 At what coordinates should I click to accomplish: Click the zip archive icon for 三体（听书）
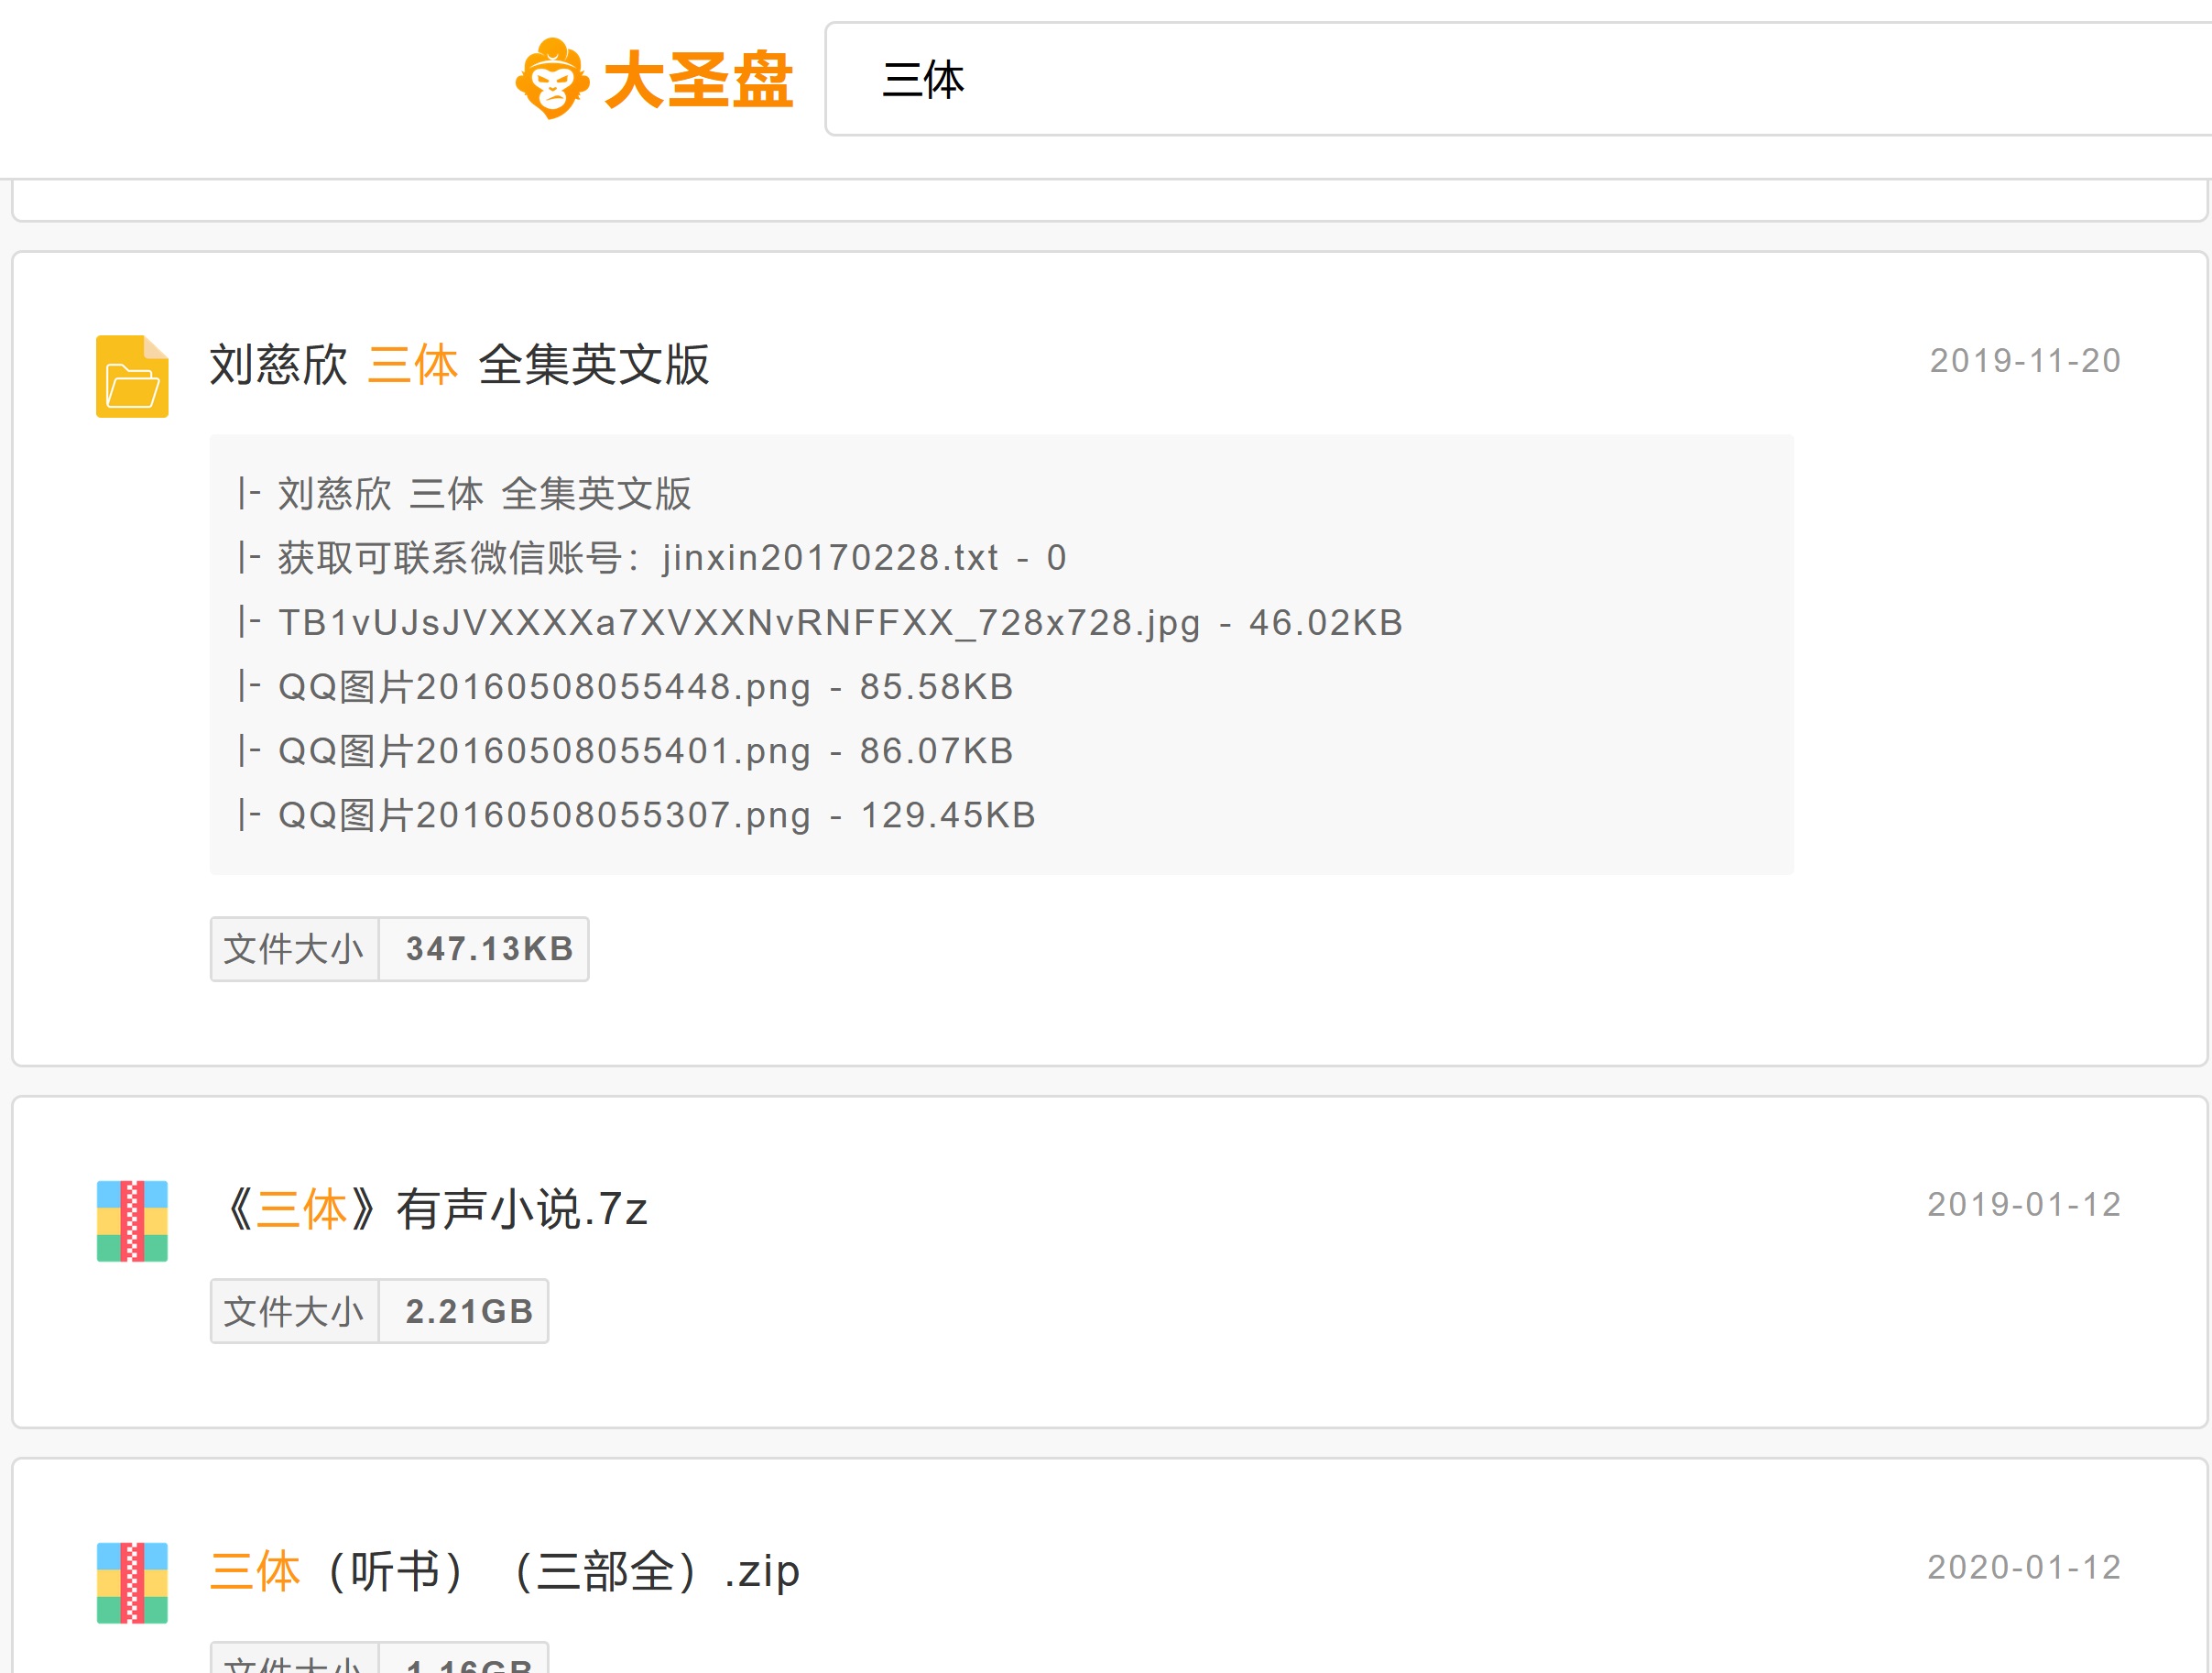pyautogui.click(x=132, y=1583)
